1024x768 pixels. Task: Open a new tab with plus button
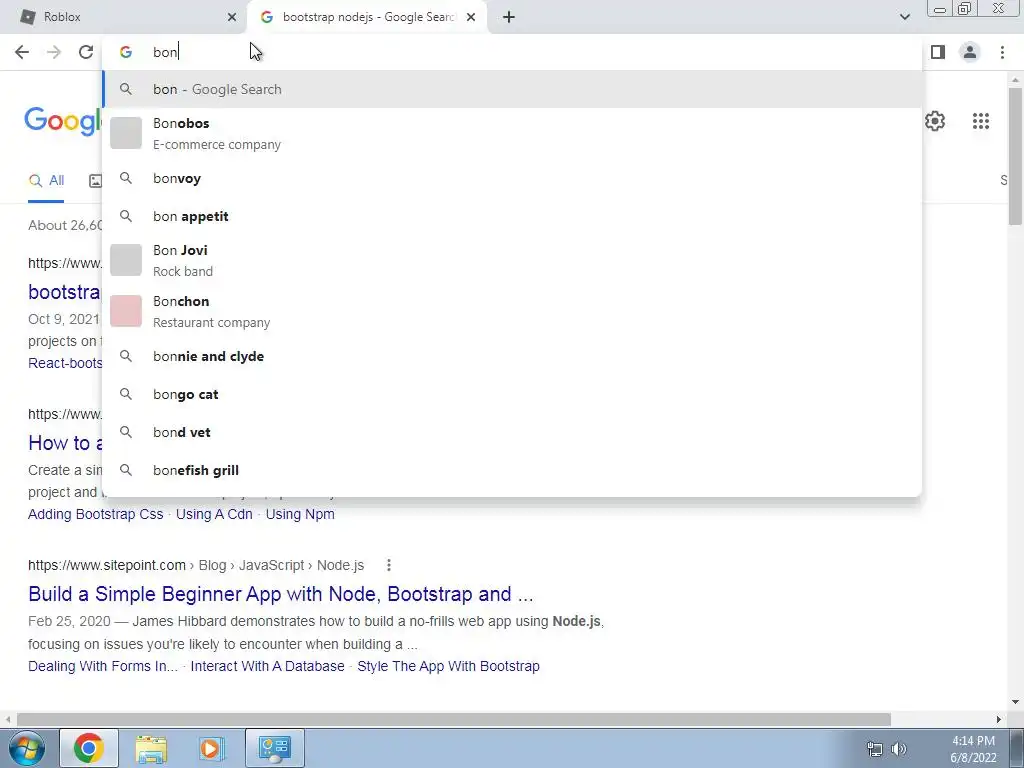click(509, 17)
